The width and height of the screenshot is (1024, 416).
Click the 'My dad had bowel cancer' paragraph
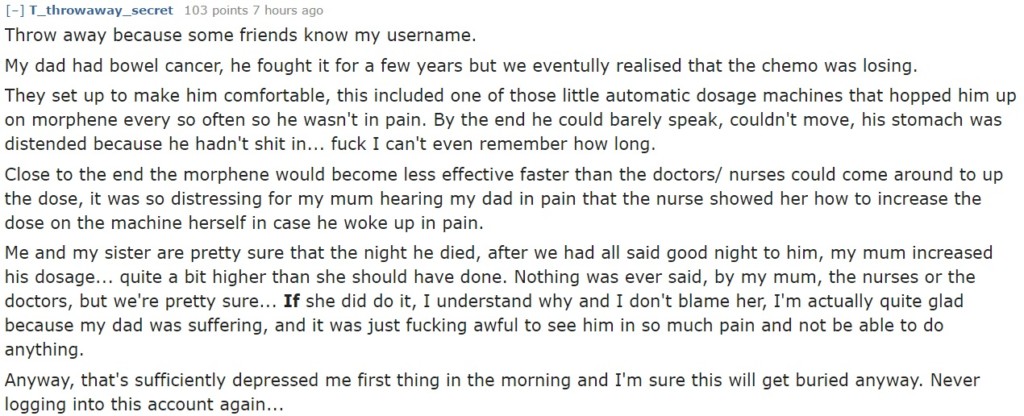click(x=400, y=66)
